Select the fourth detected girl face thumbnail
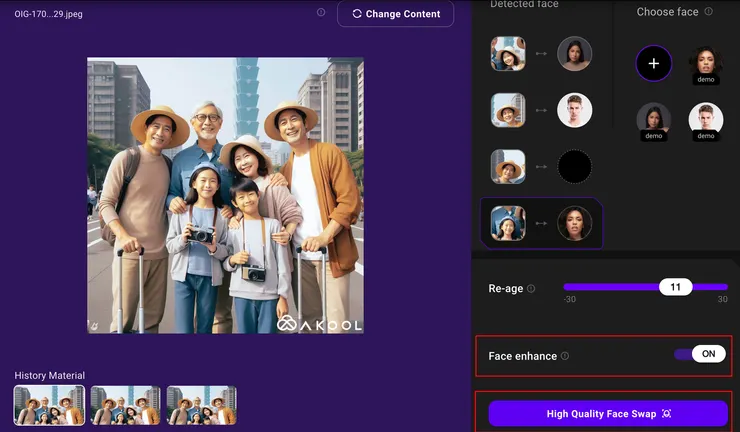 point(508,223)
